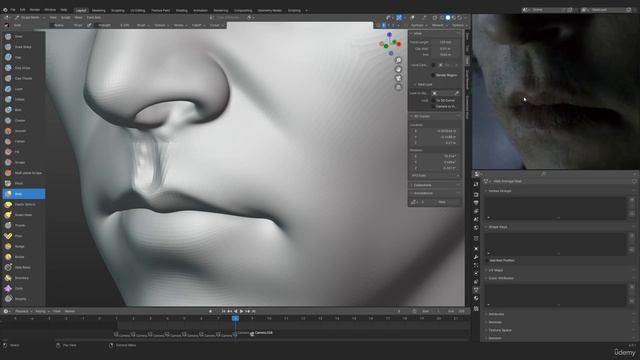The height and width of the screenshot is (360, 640).
Task: Toggle the Local Camera checkbox
Action: coord(433,65)
